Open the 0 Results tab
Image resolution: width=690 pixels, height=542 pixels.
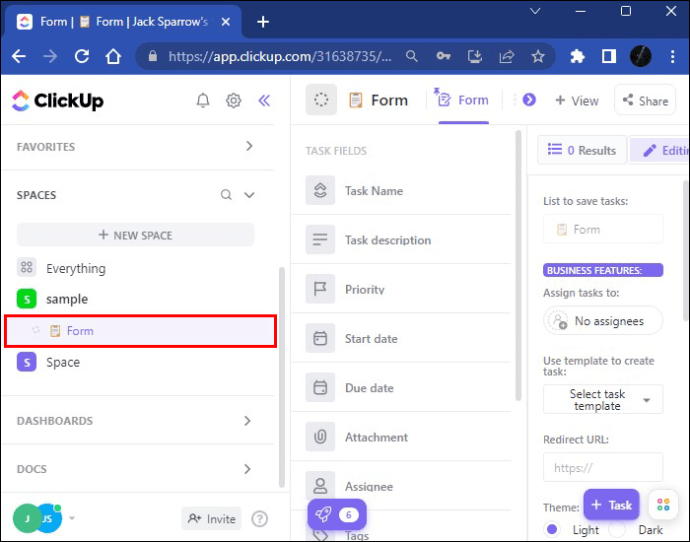(582, 150)
